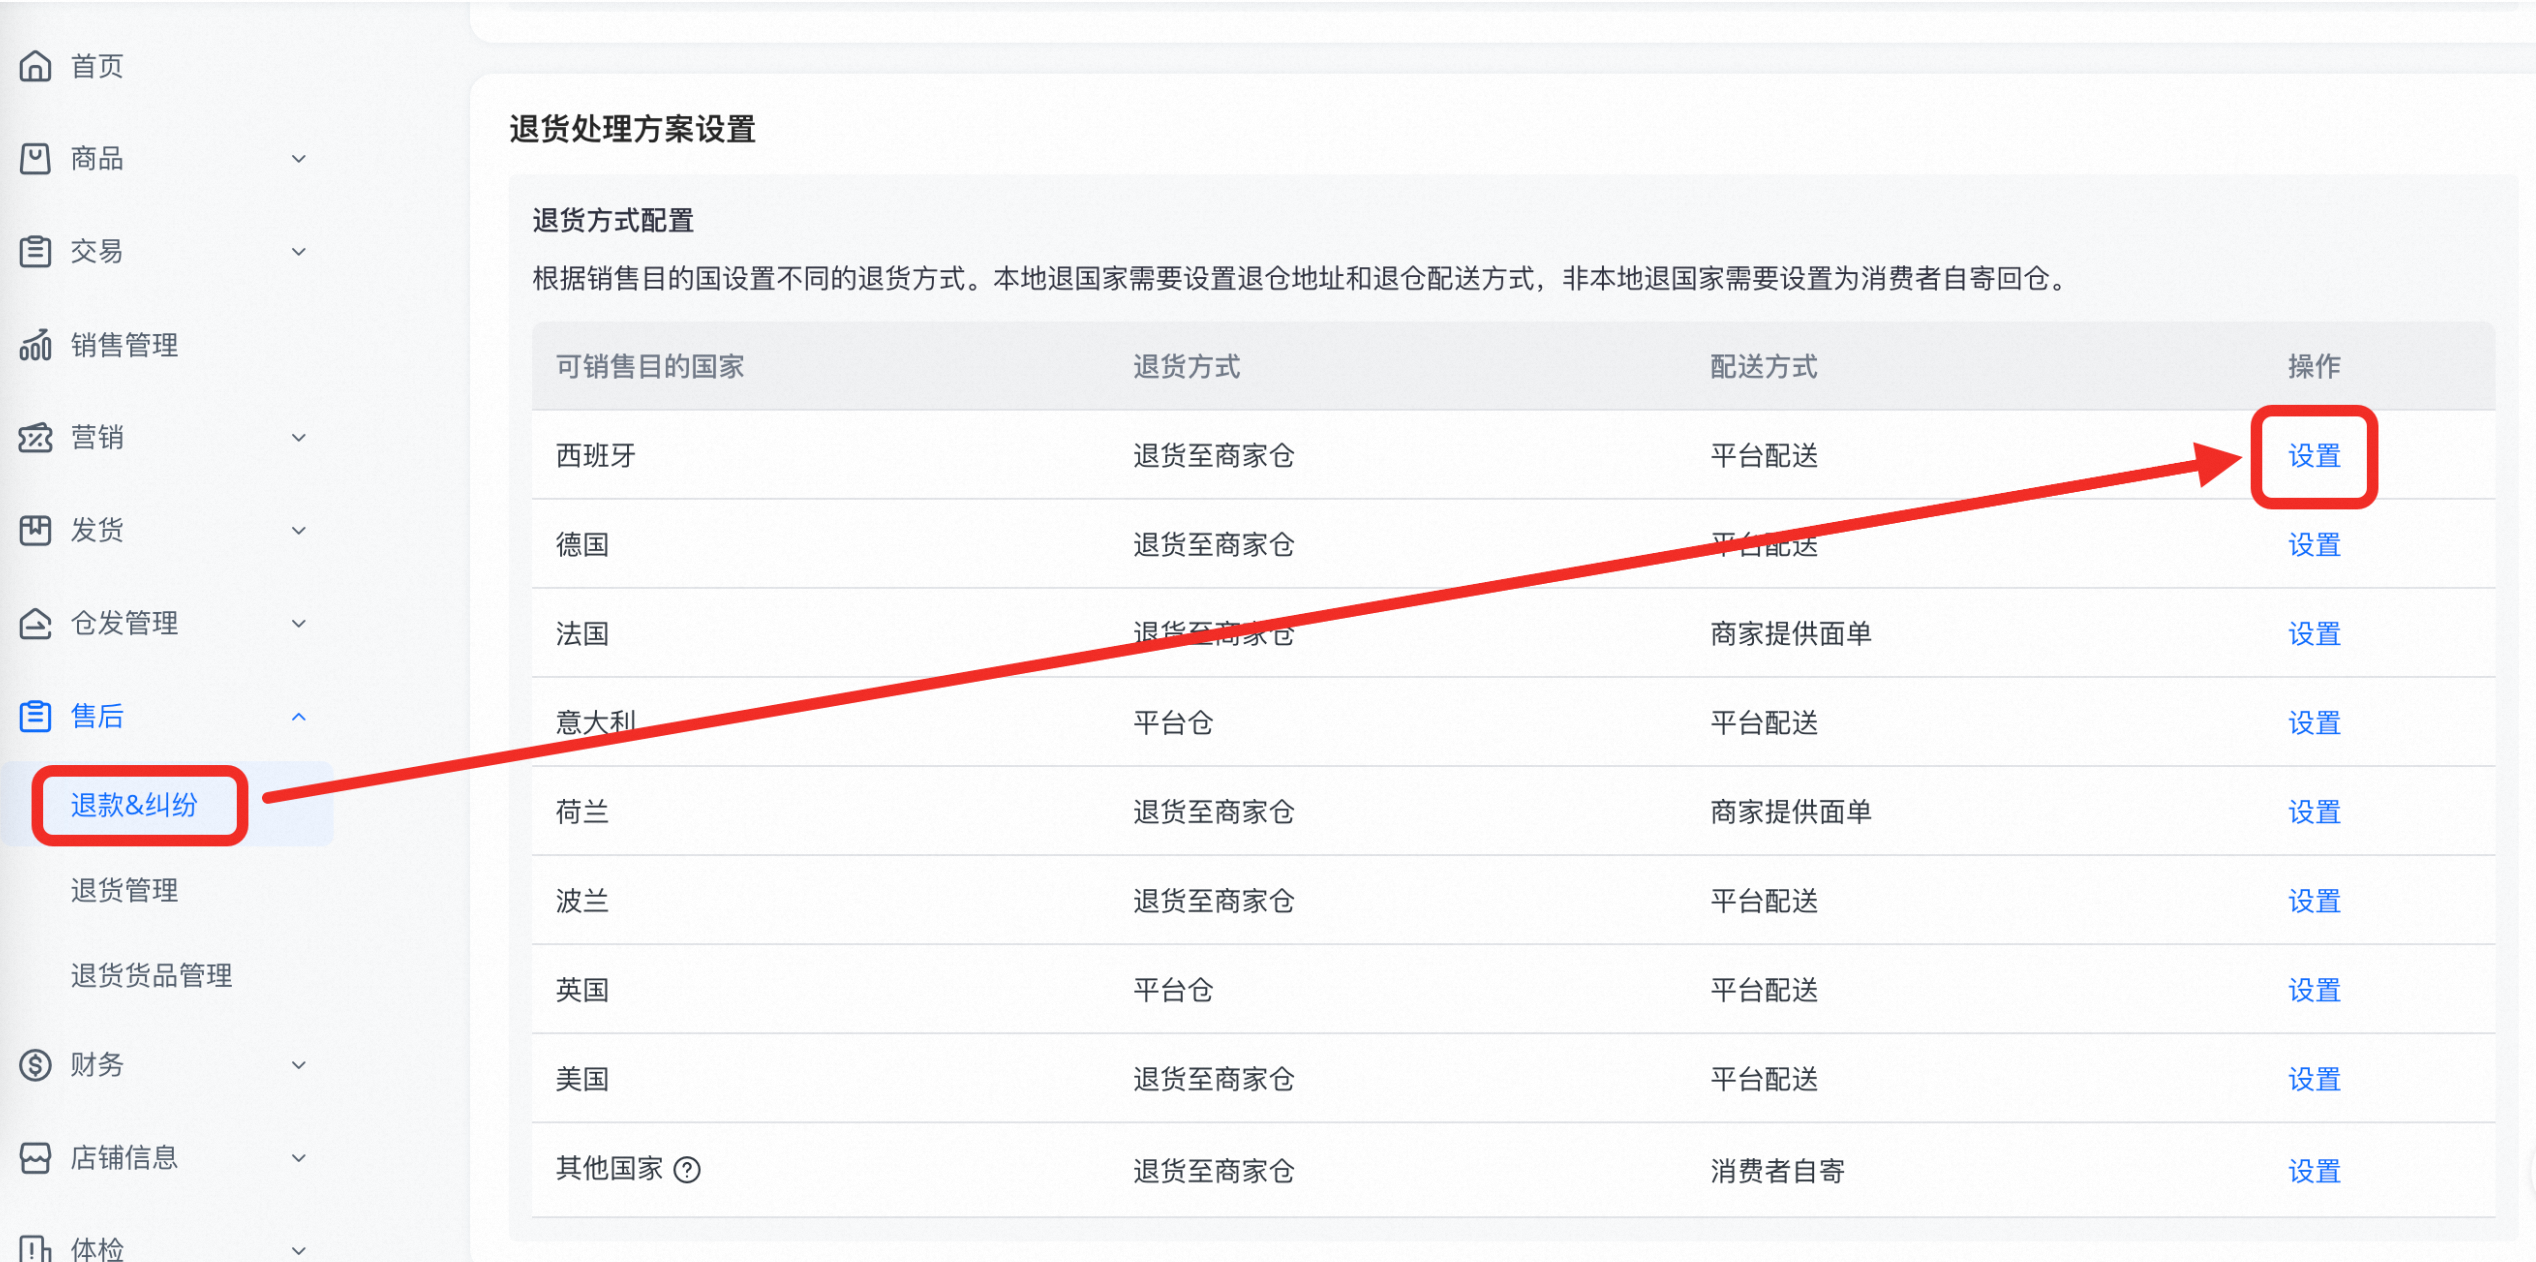Viewport: 2536px width, 1262px height.
Task: Select the highlighted 退款&纠纷 menu entry
Action: tap(134, 804)
